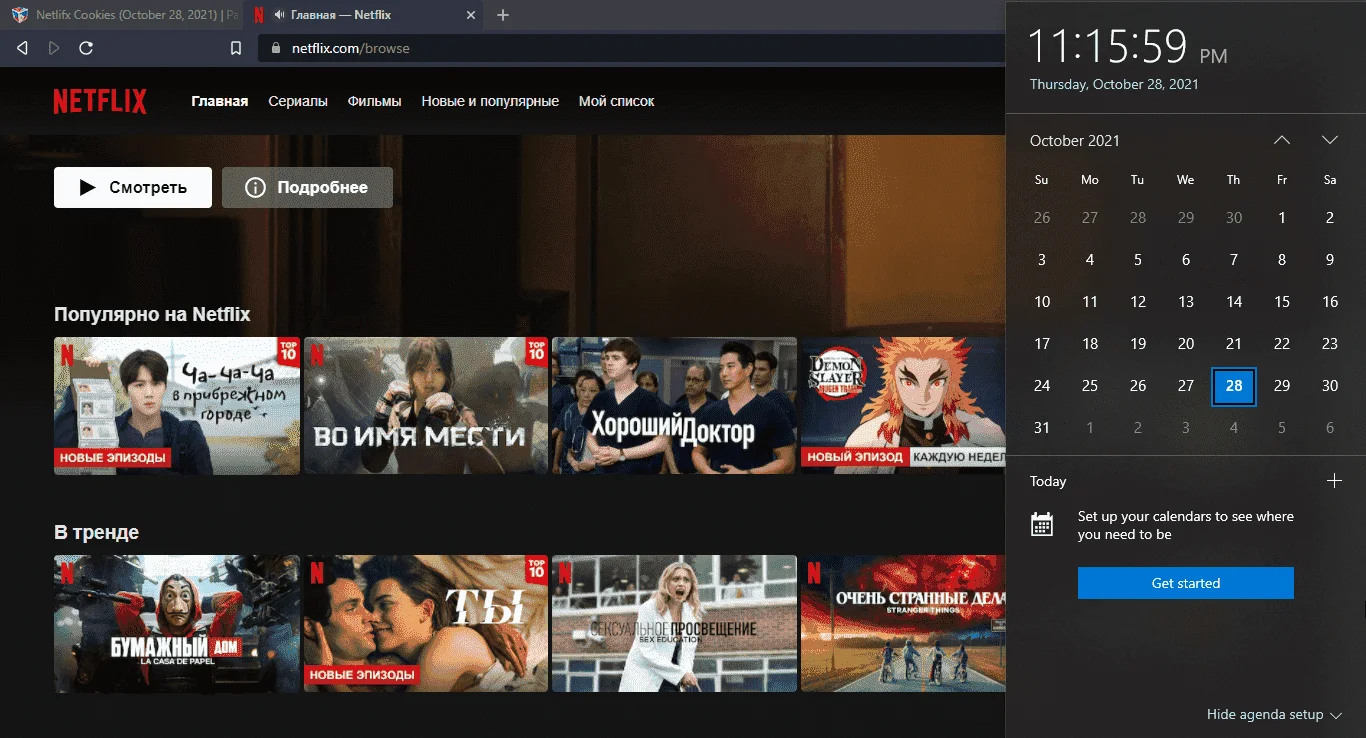The width and height of the screenshot is (1366, 738).
Task: Click the В тренде row title
Action: click(96, 532)
